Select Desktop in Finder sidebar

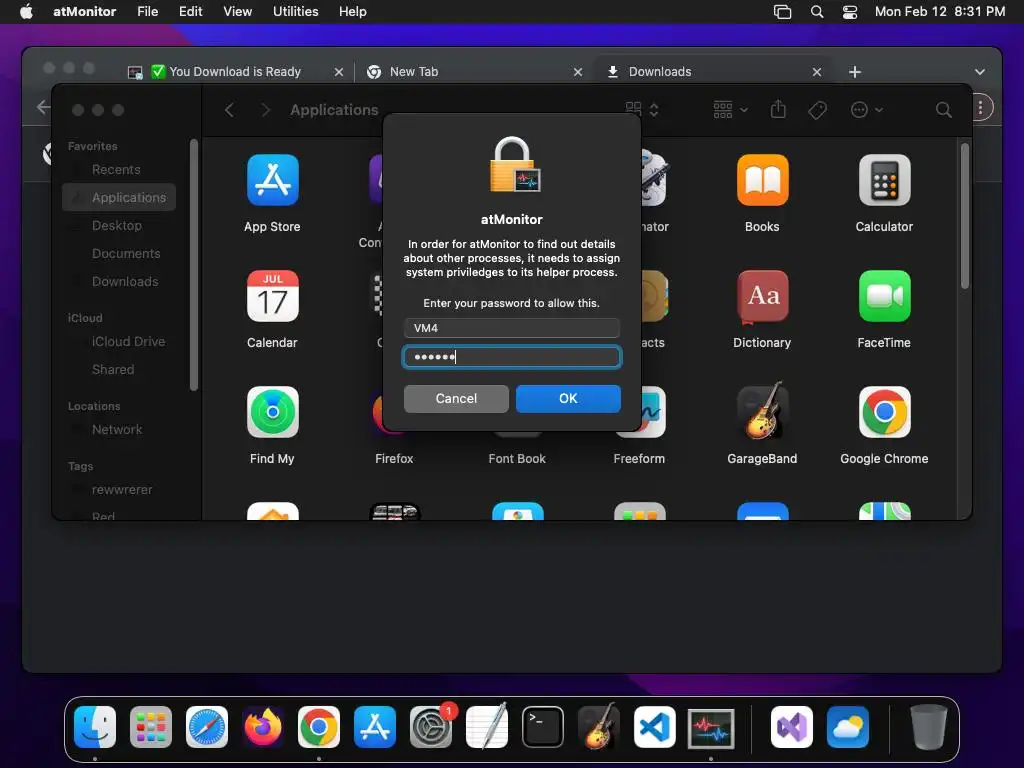(x=118, y=225)
